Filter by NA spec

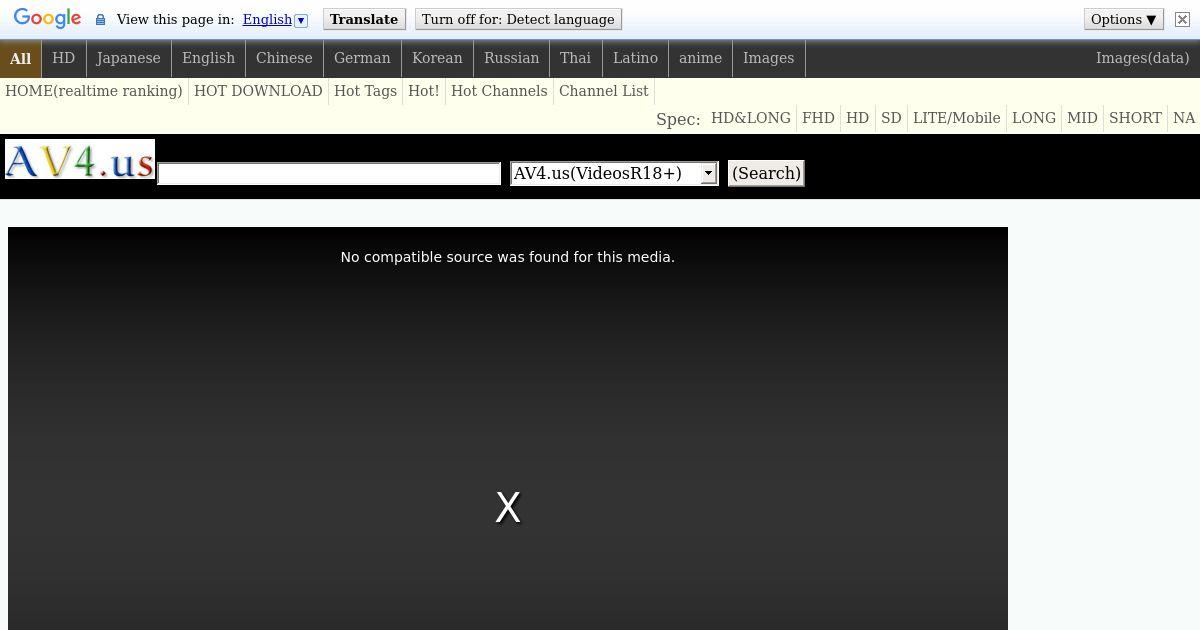(1184, 118)
